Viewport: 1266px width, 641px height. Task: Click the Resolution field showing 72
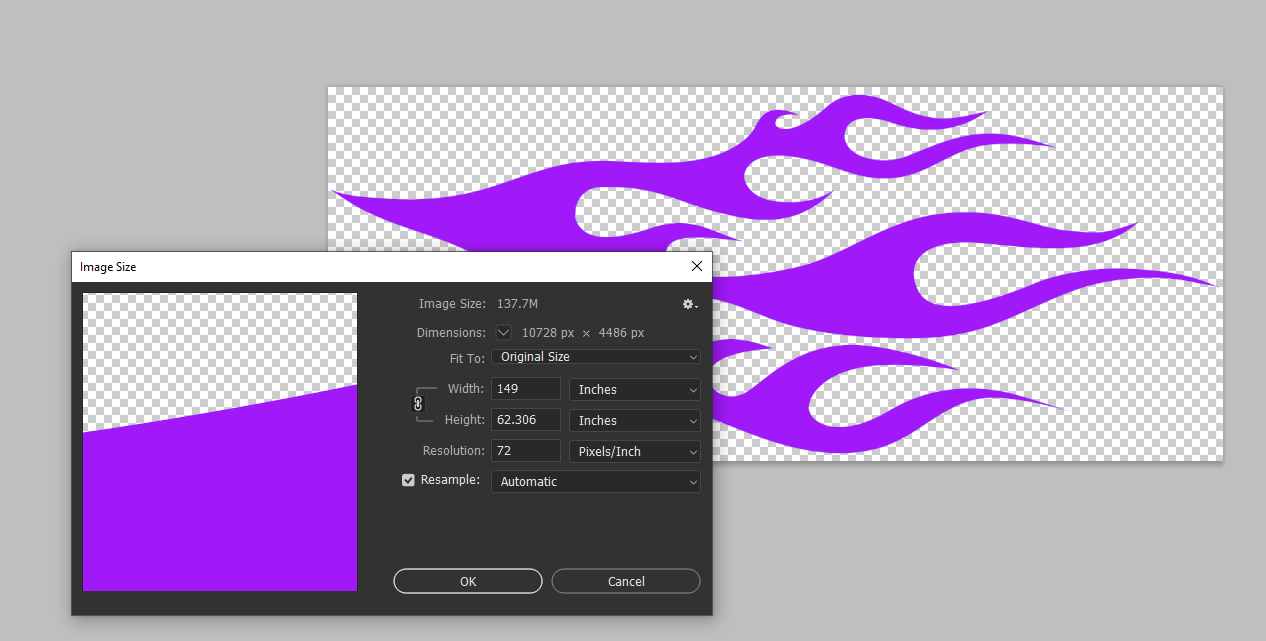(526, 451)
